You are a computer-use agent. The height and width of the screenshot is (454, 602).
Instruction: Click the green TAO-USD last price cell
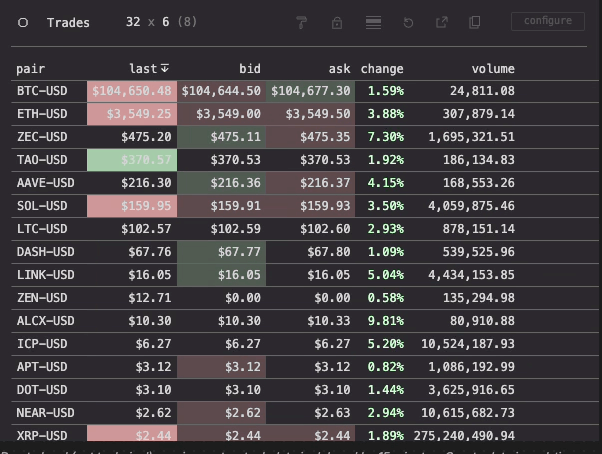tap(131, 159)
